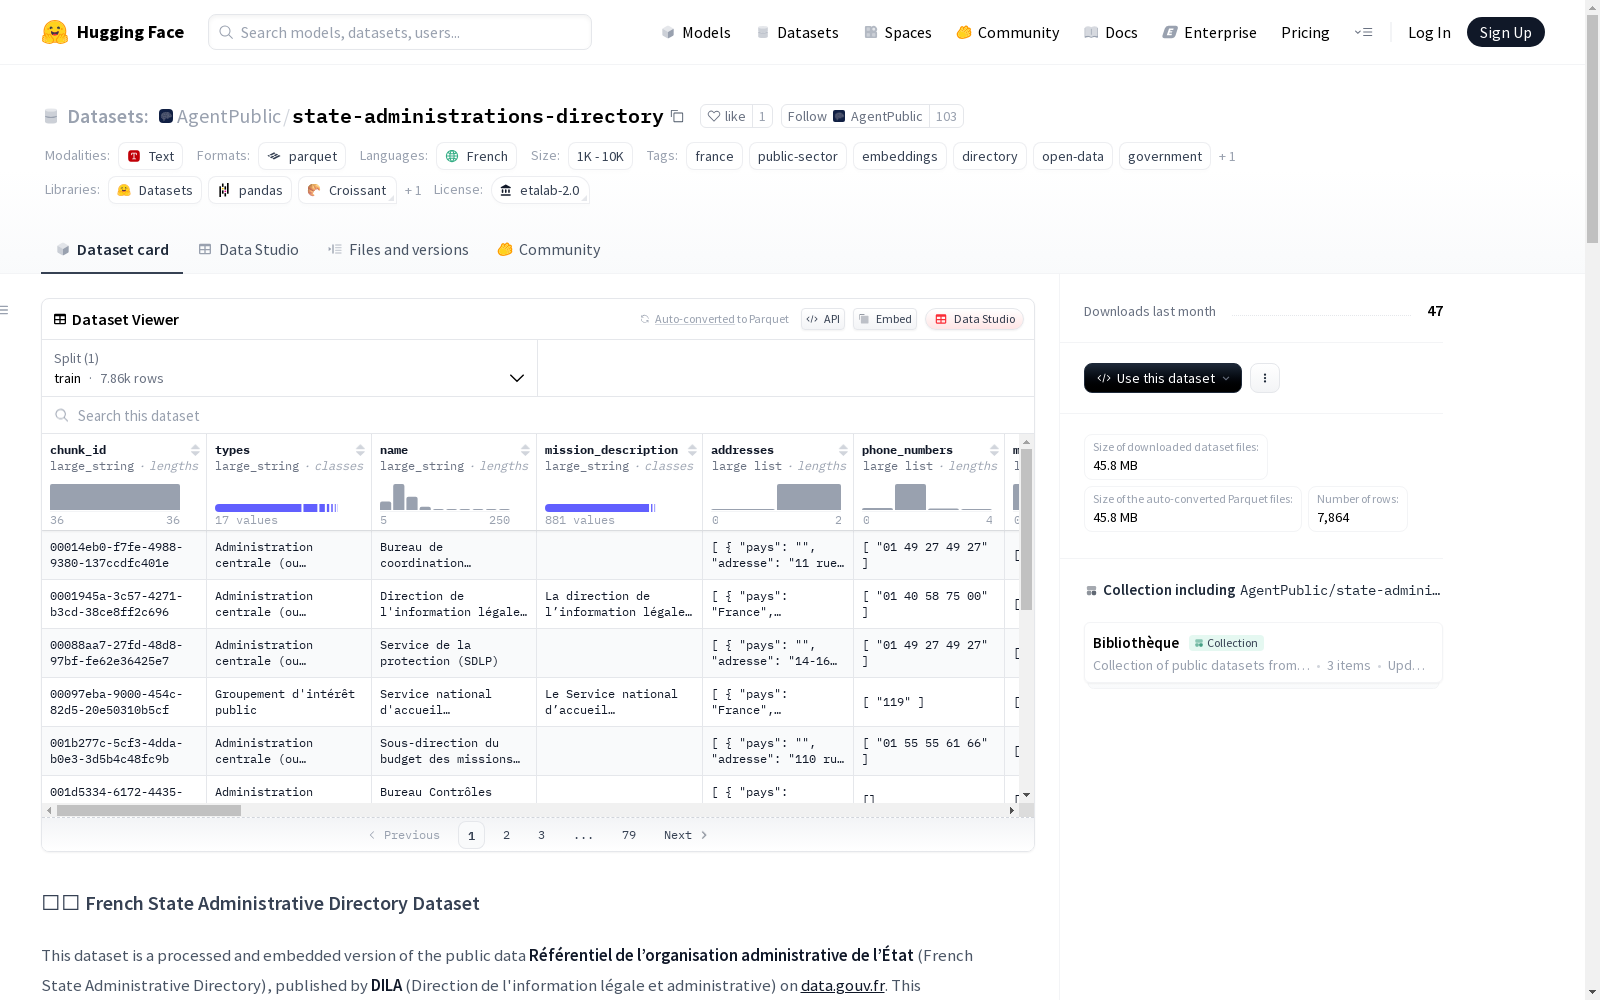Image resolution: width=1600 pixels, height=1000 pixels.
Task: Follow AgentPublic organization
Action: 855,116
